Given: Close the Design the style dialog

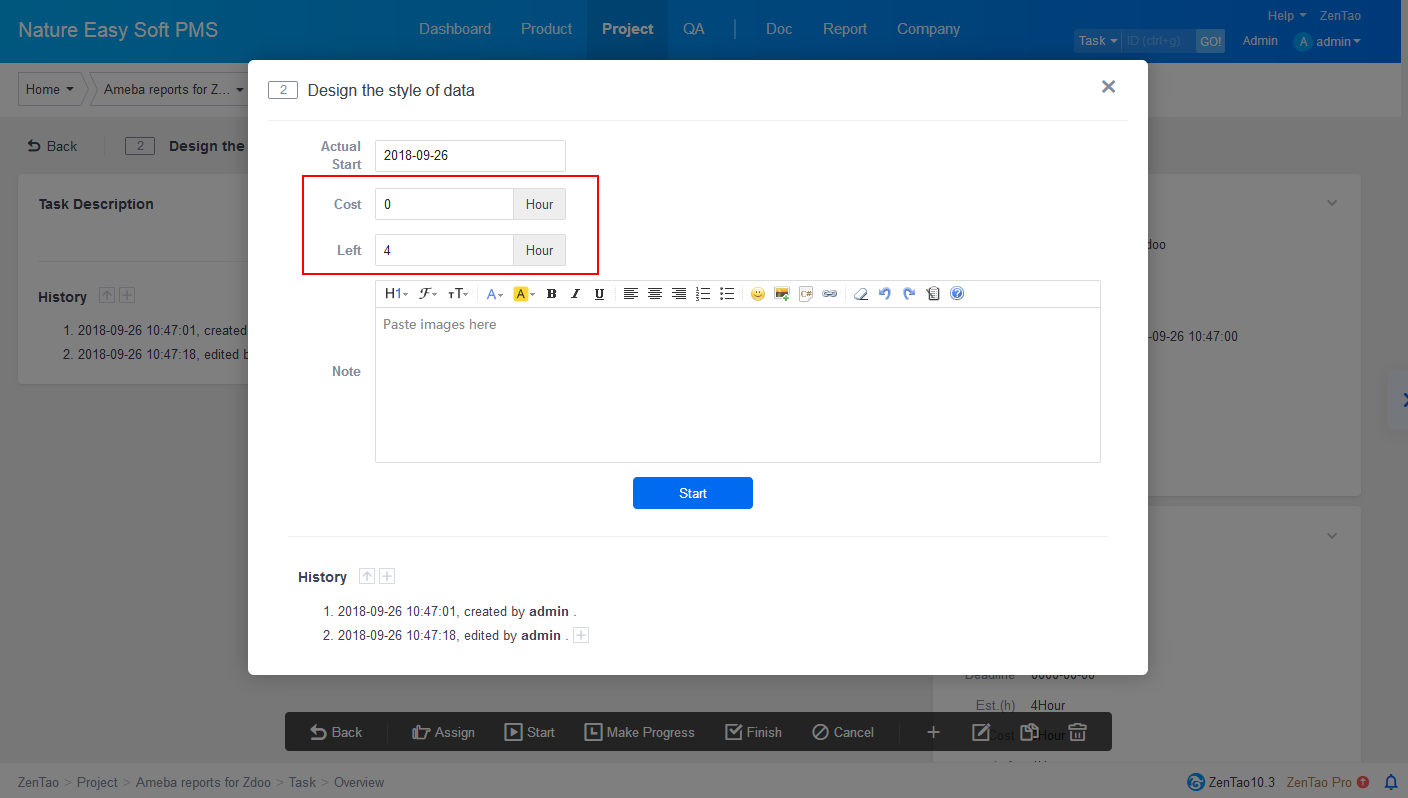Looking at the screenshot, I should click(x=1108, y=87).
